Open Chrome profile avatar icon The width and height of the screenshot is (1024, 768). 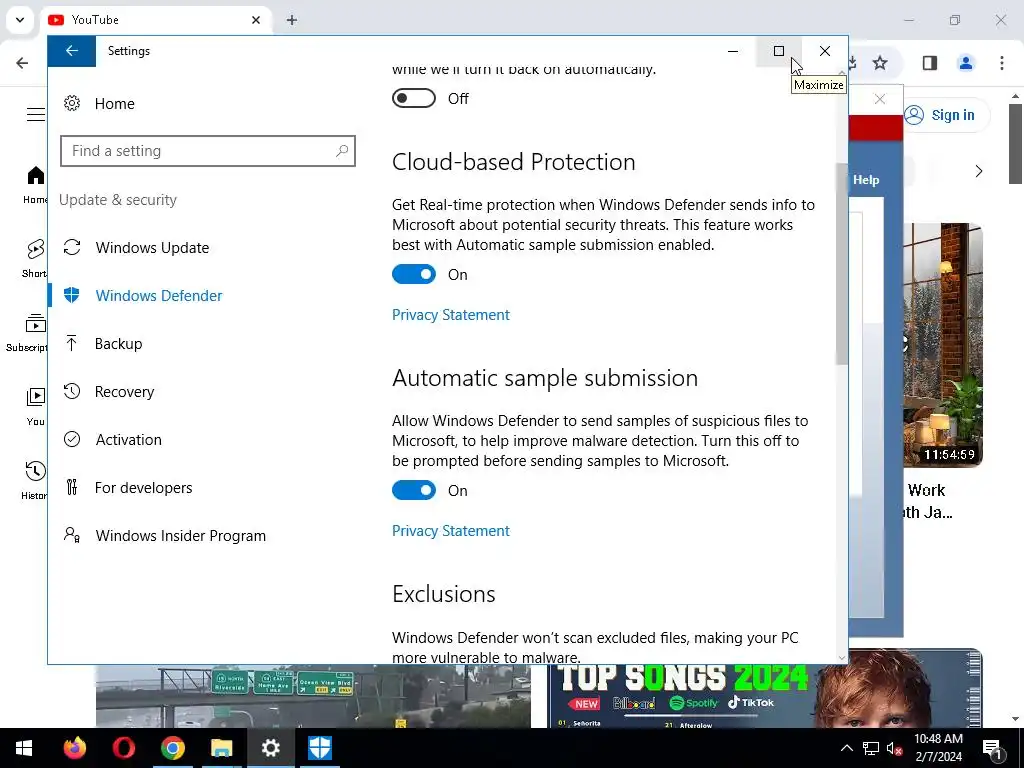point(965,63)
